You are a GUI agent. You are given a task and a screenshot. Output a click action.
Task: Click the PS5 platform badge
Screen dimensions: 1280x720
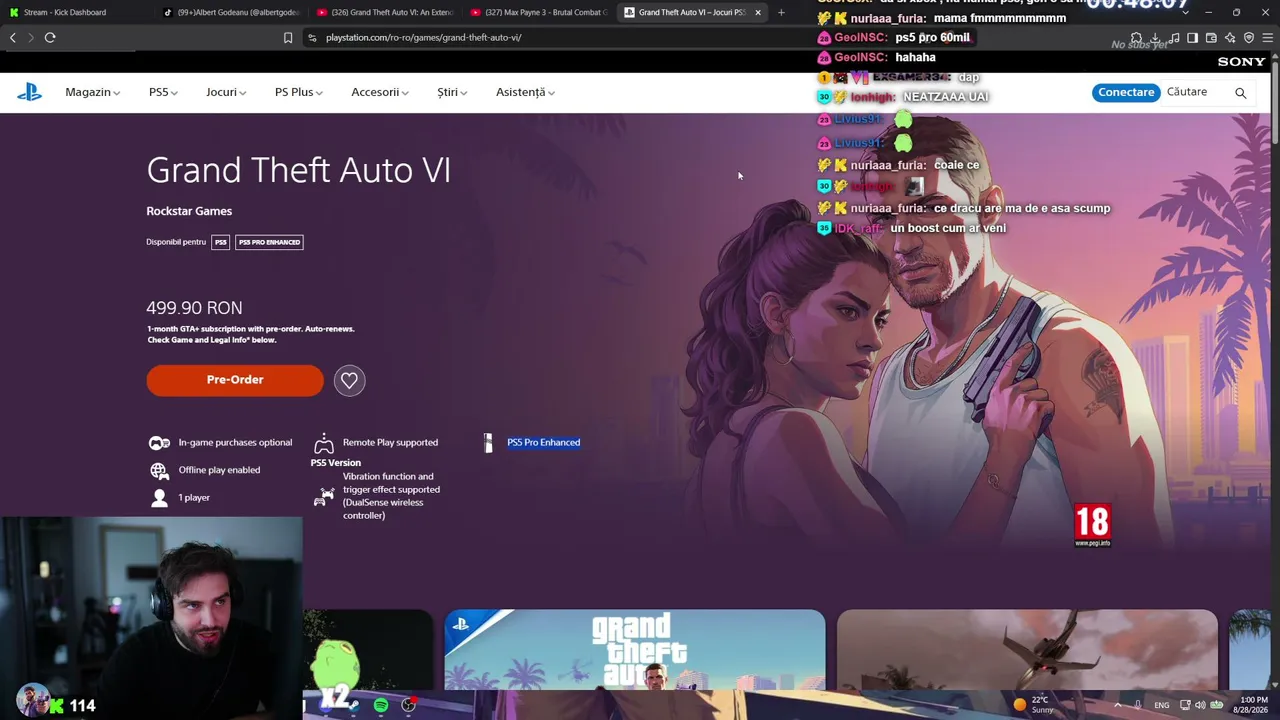click(x=220, y=242)
